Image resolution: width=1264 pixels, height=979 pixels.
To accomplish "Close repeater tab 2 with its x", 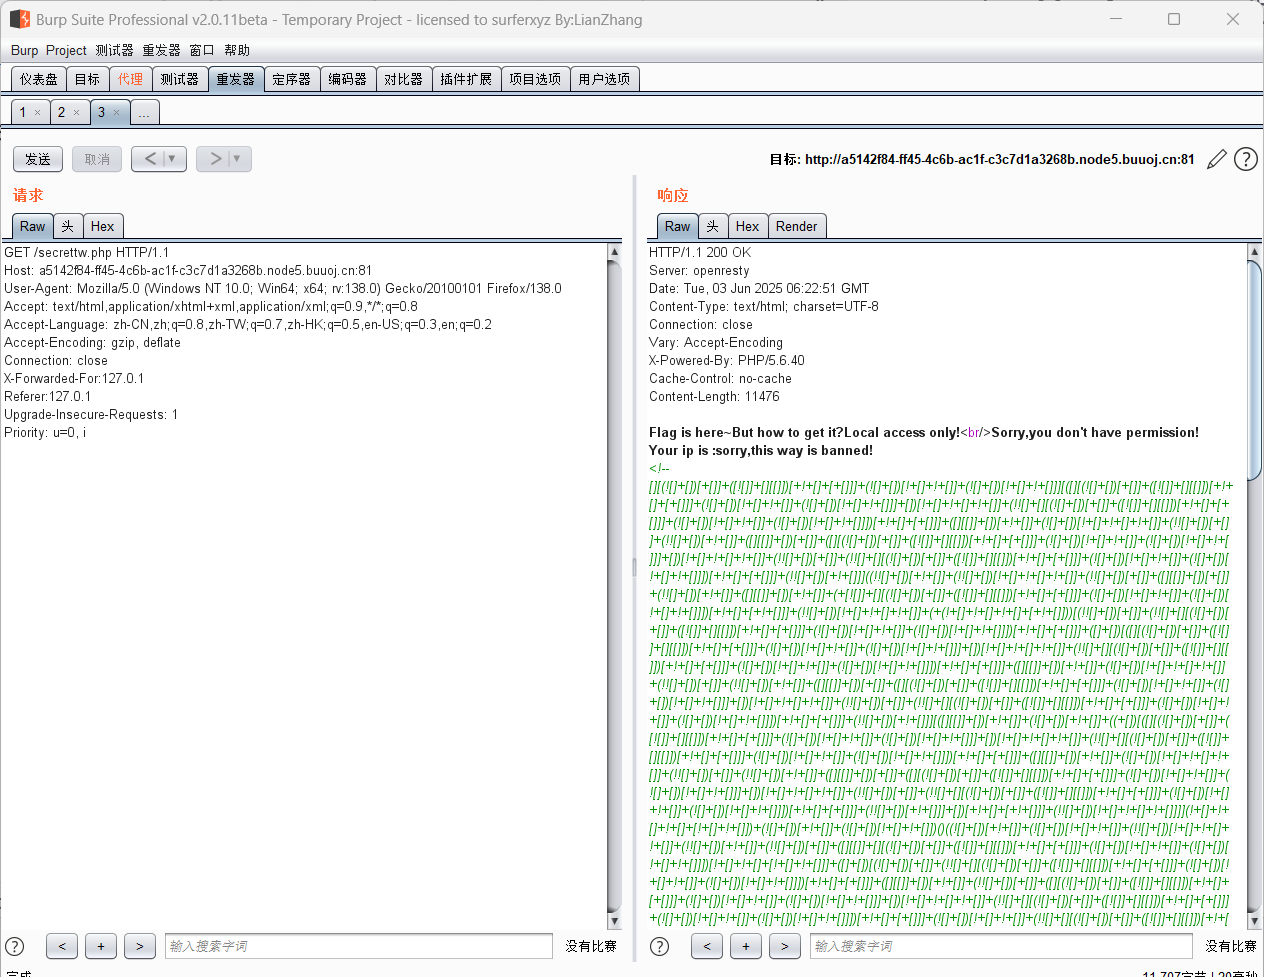I will coord(76,113).
